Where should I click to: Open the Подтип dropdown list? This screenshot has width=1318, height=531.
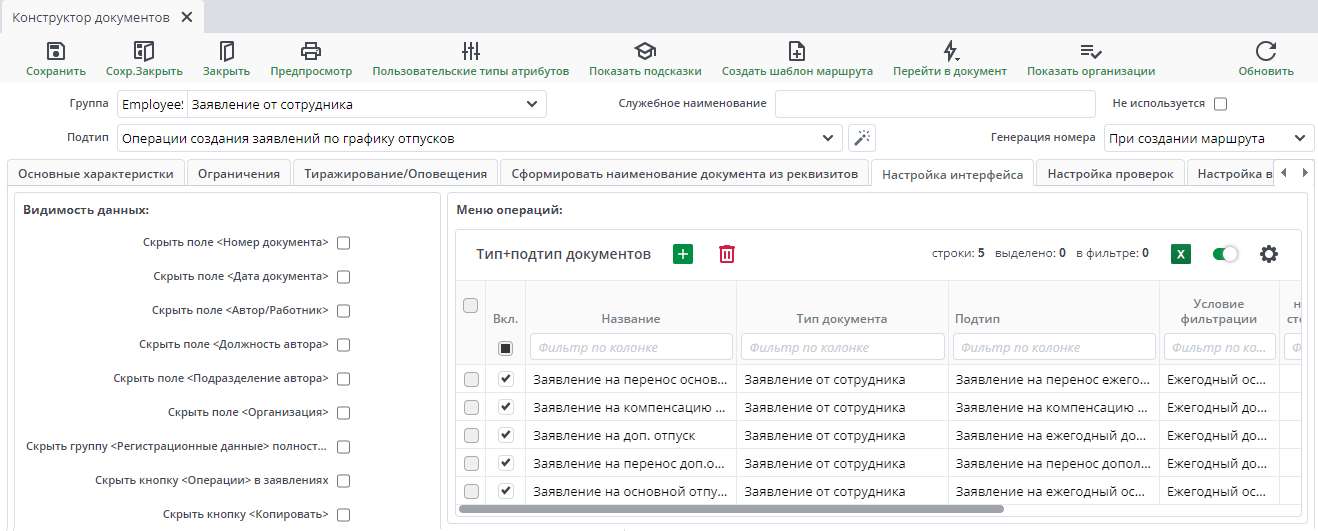coord(827,138)
